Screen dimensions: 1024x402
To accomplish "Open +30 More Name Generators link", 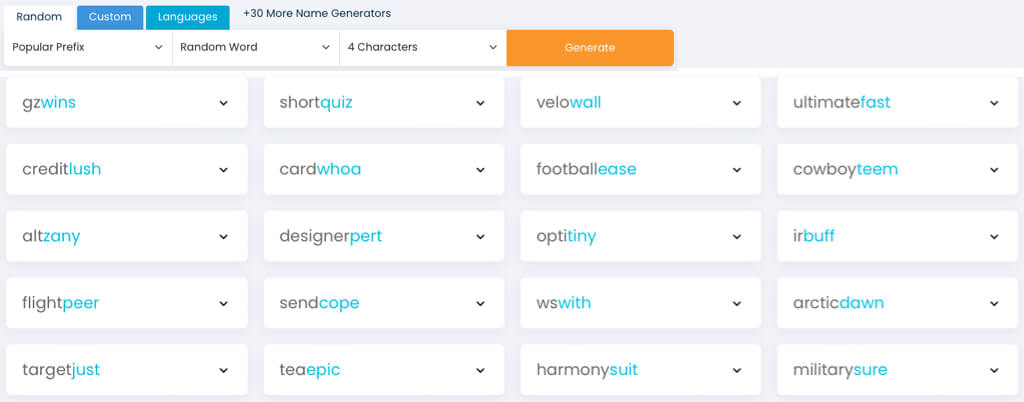I will 317,14.
